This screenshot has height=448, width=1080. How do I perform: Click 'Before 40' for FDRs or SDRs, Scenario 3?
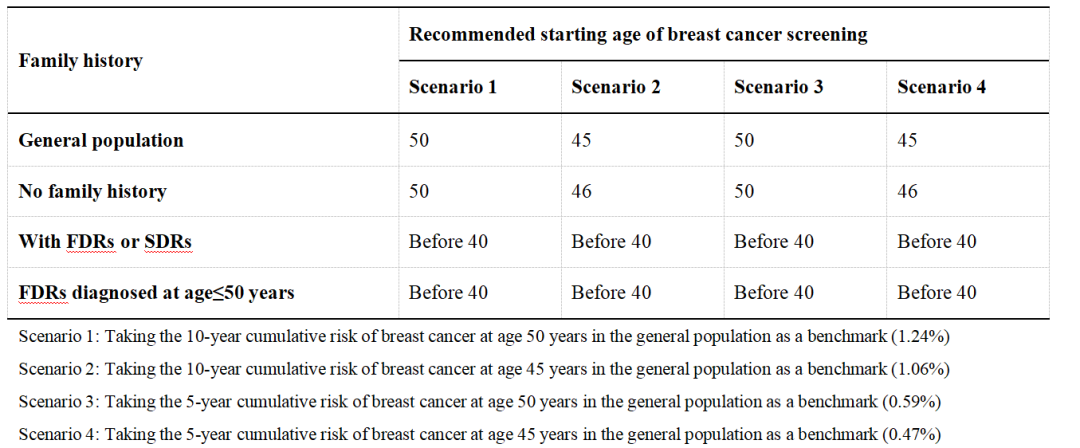point(774,242)
